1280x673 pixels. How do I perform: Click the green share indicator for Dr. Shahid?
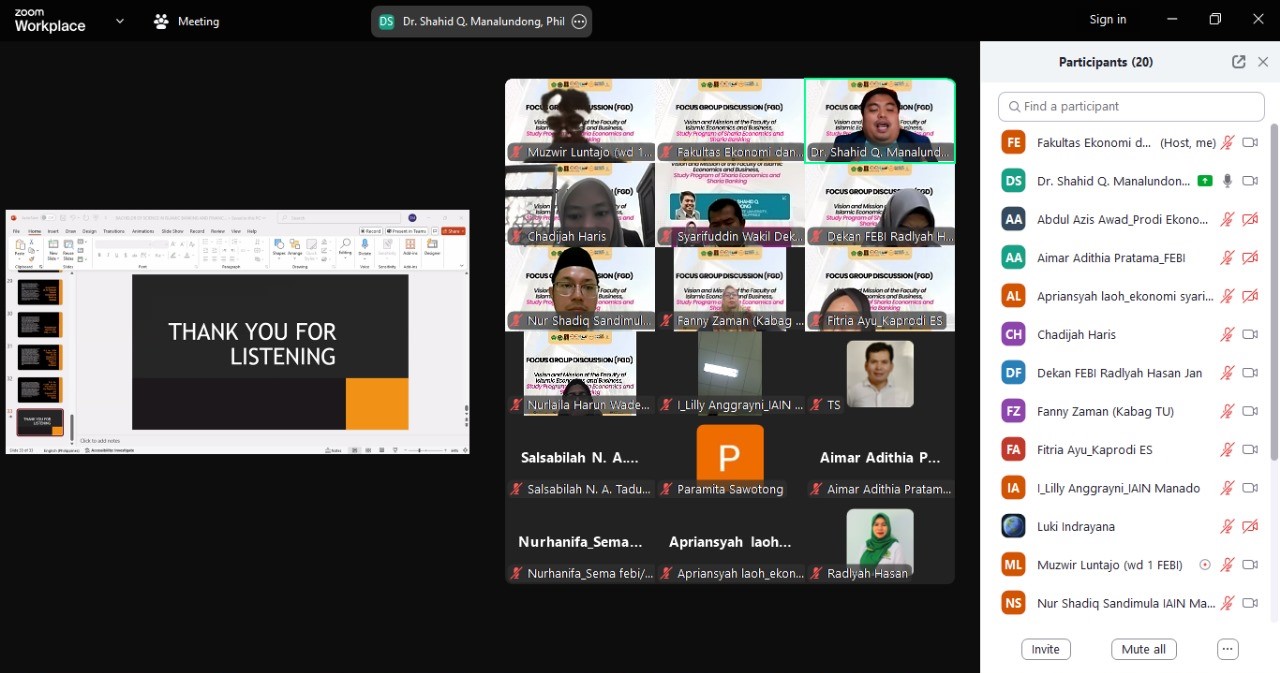pyautogui.click(x=1204, y=181)
